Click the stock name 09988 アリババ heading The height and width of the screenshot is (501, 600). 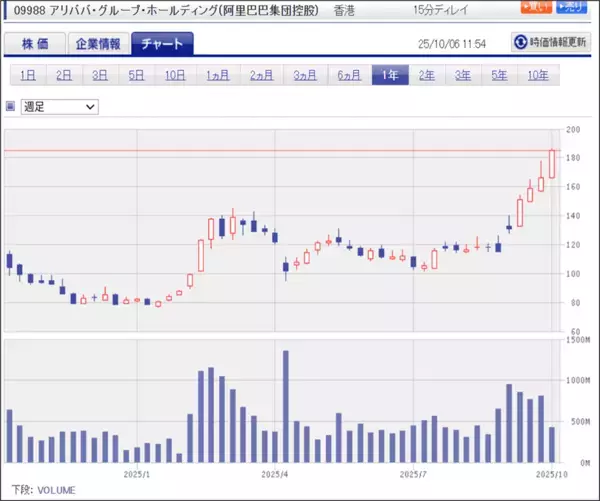point(166,11)
